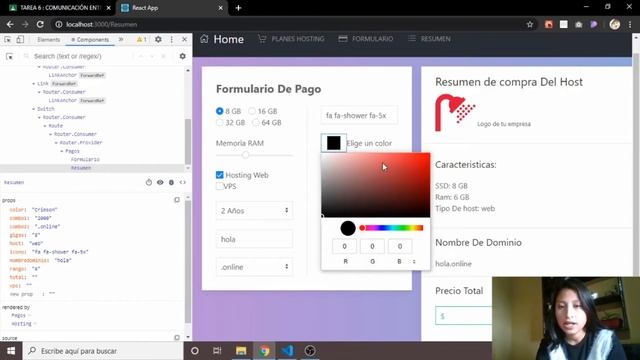
Task: Open File Explorer from taskbar
Action: pos(241,351)
